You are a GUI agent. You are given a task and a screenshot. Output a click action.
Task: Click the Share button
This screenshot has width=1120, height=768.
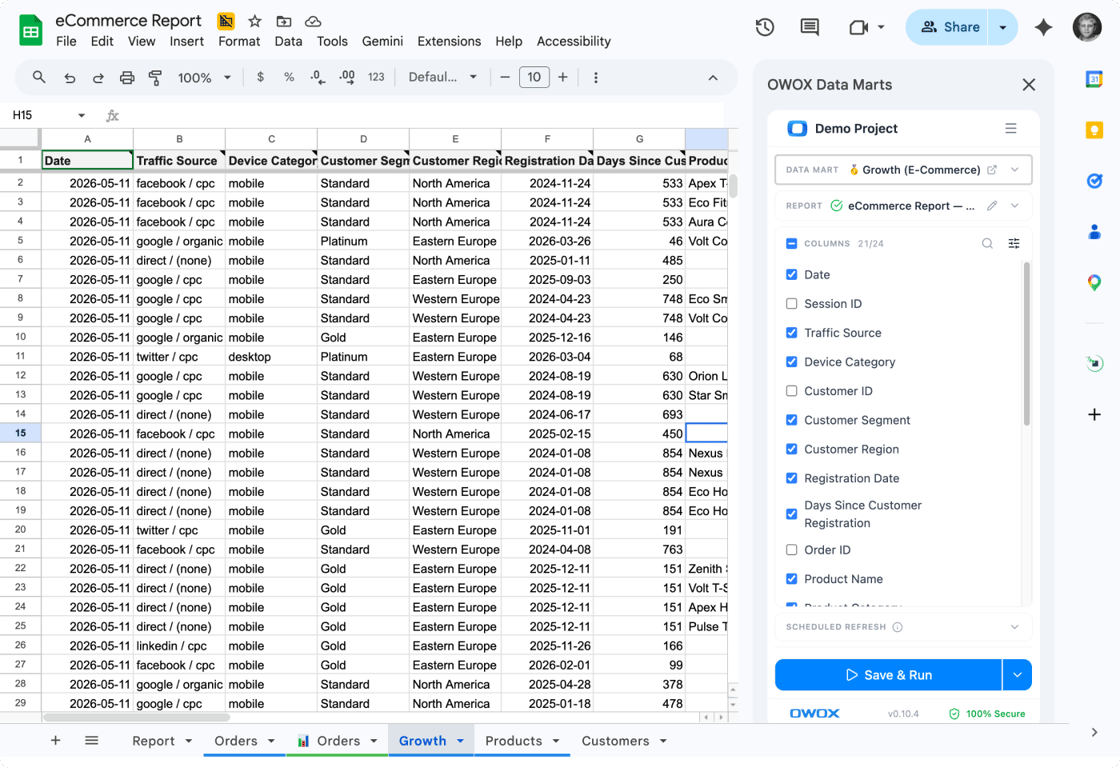click(x=947, y=27)
